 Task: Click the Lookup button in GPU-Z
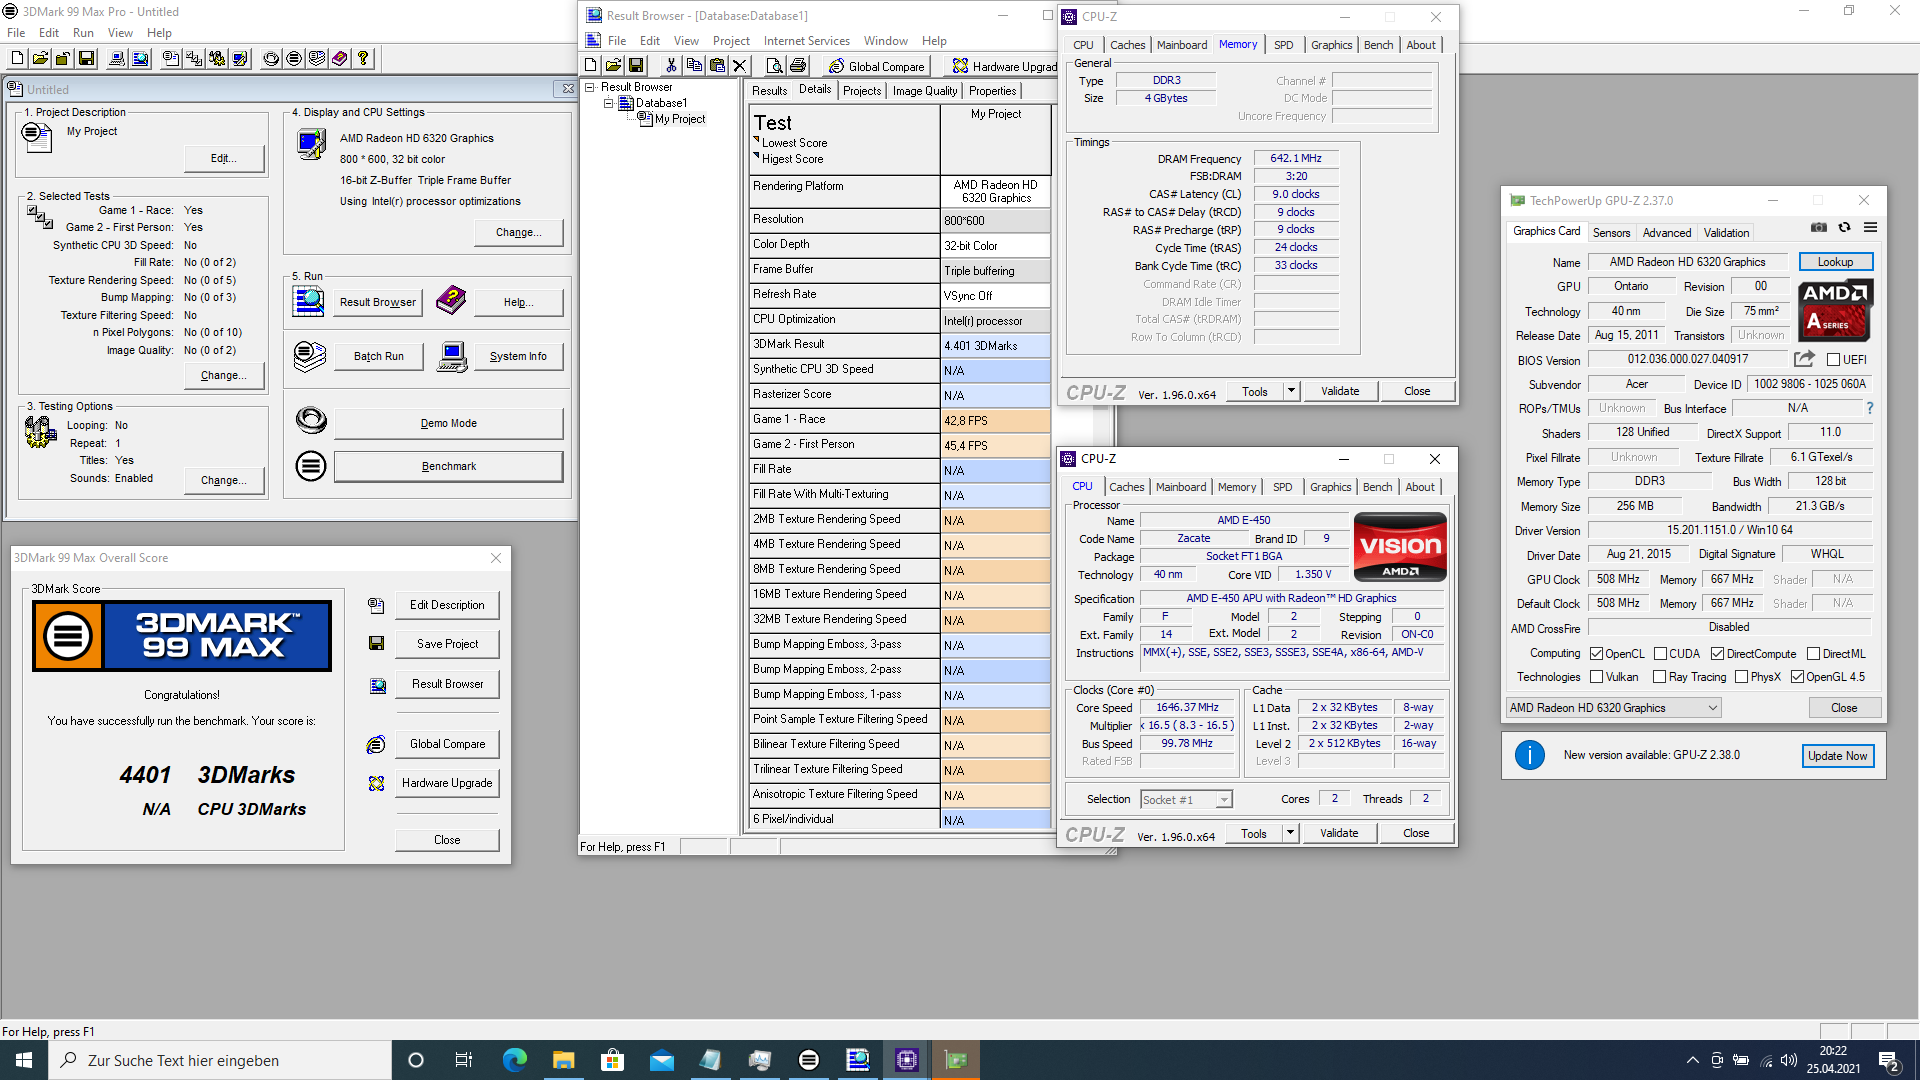[1835, 262]
